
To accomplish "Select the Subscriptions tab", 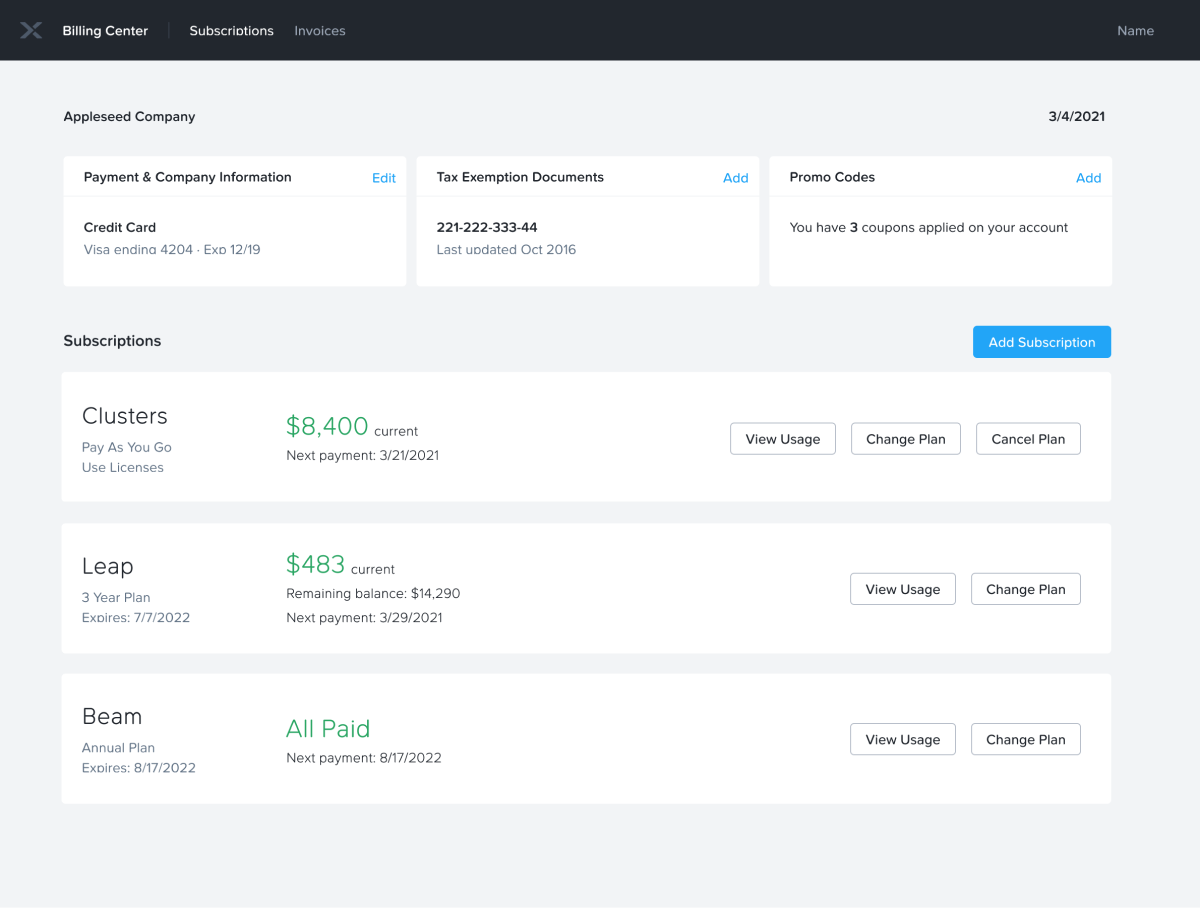I will click(x=231, y=30).
